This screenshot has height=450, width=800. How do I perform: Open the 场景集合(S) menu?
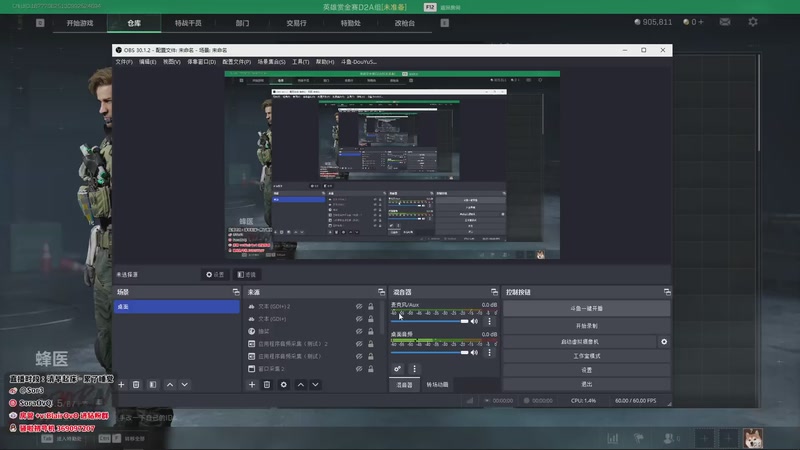271,62
